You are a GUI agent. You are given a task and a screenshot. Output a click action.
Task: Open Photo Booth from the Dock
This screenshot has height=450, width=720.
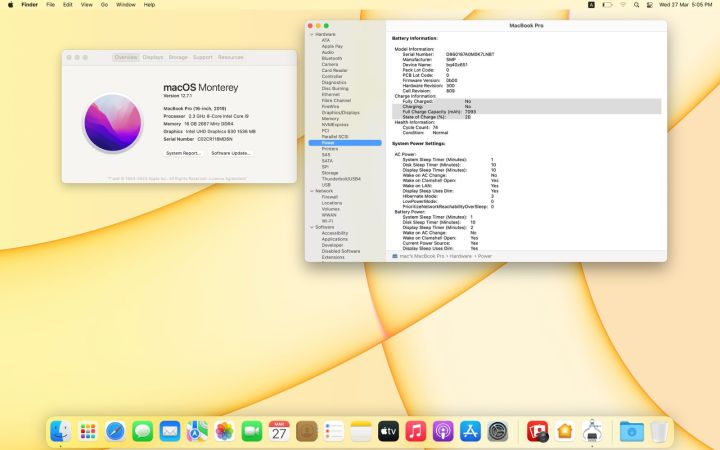tap(537, 431)
